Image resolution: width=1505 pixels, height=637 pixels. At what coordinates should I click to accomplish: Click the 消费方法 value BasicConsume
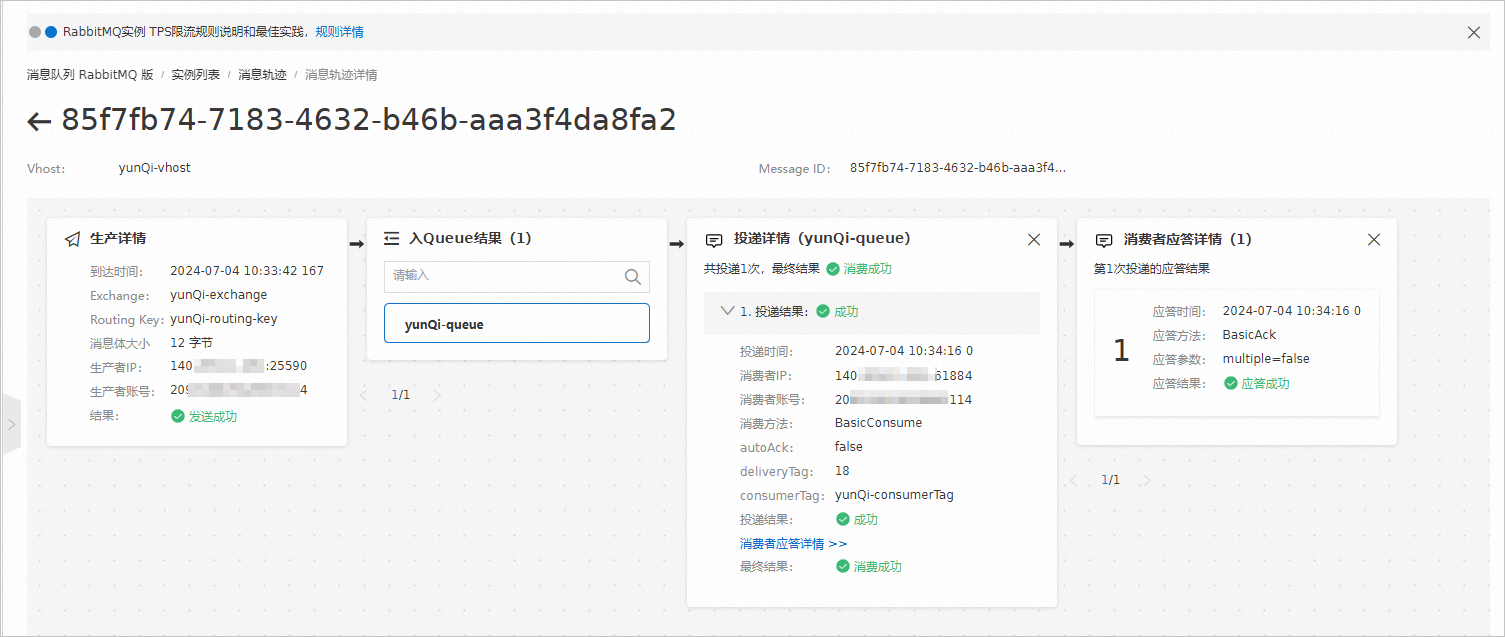(879, 423)
